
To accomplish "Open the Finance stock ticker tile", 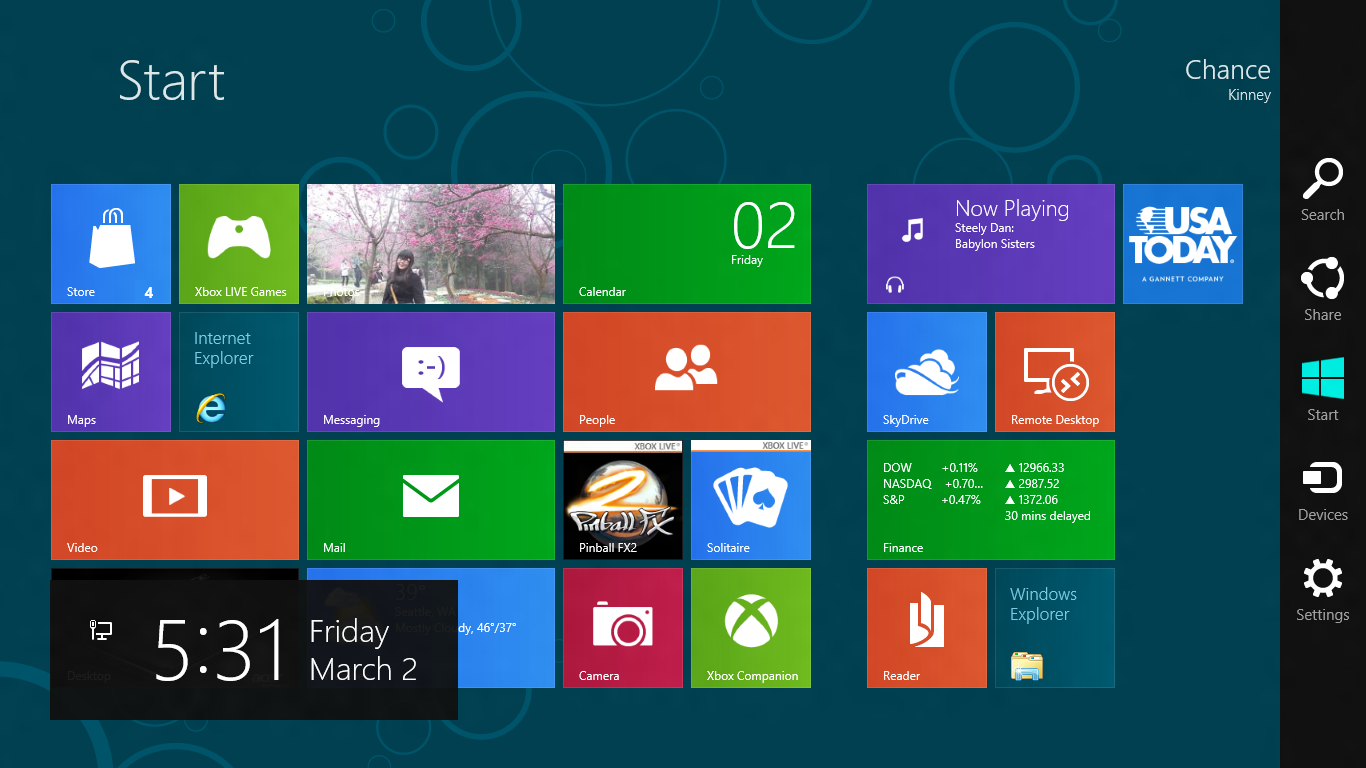I will pyautogui.click(x=990, y=500).
